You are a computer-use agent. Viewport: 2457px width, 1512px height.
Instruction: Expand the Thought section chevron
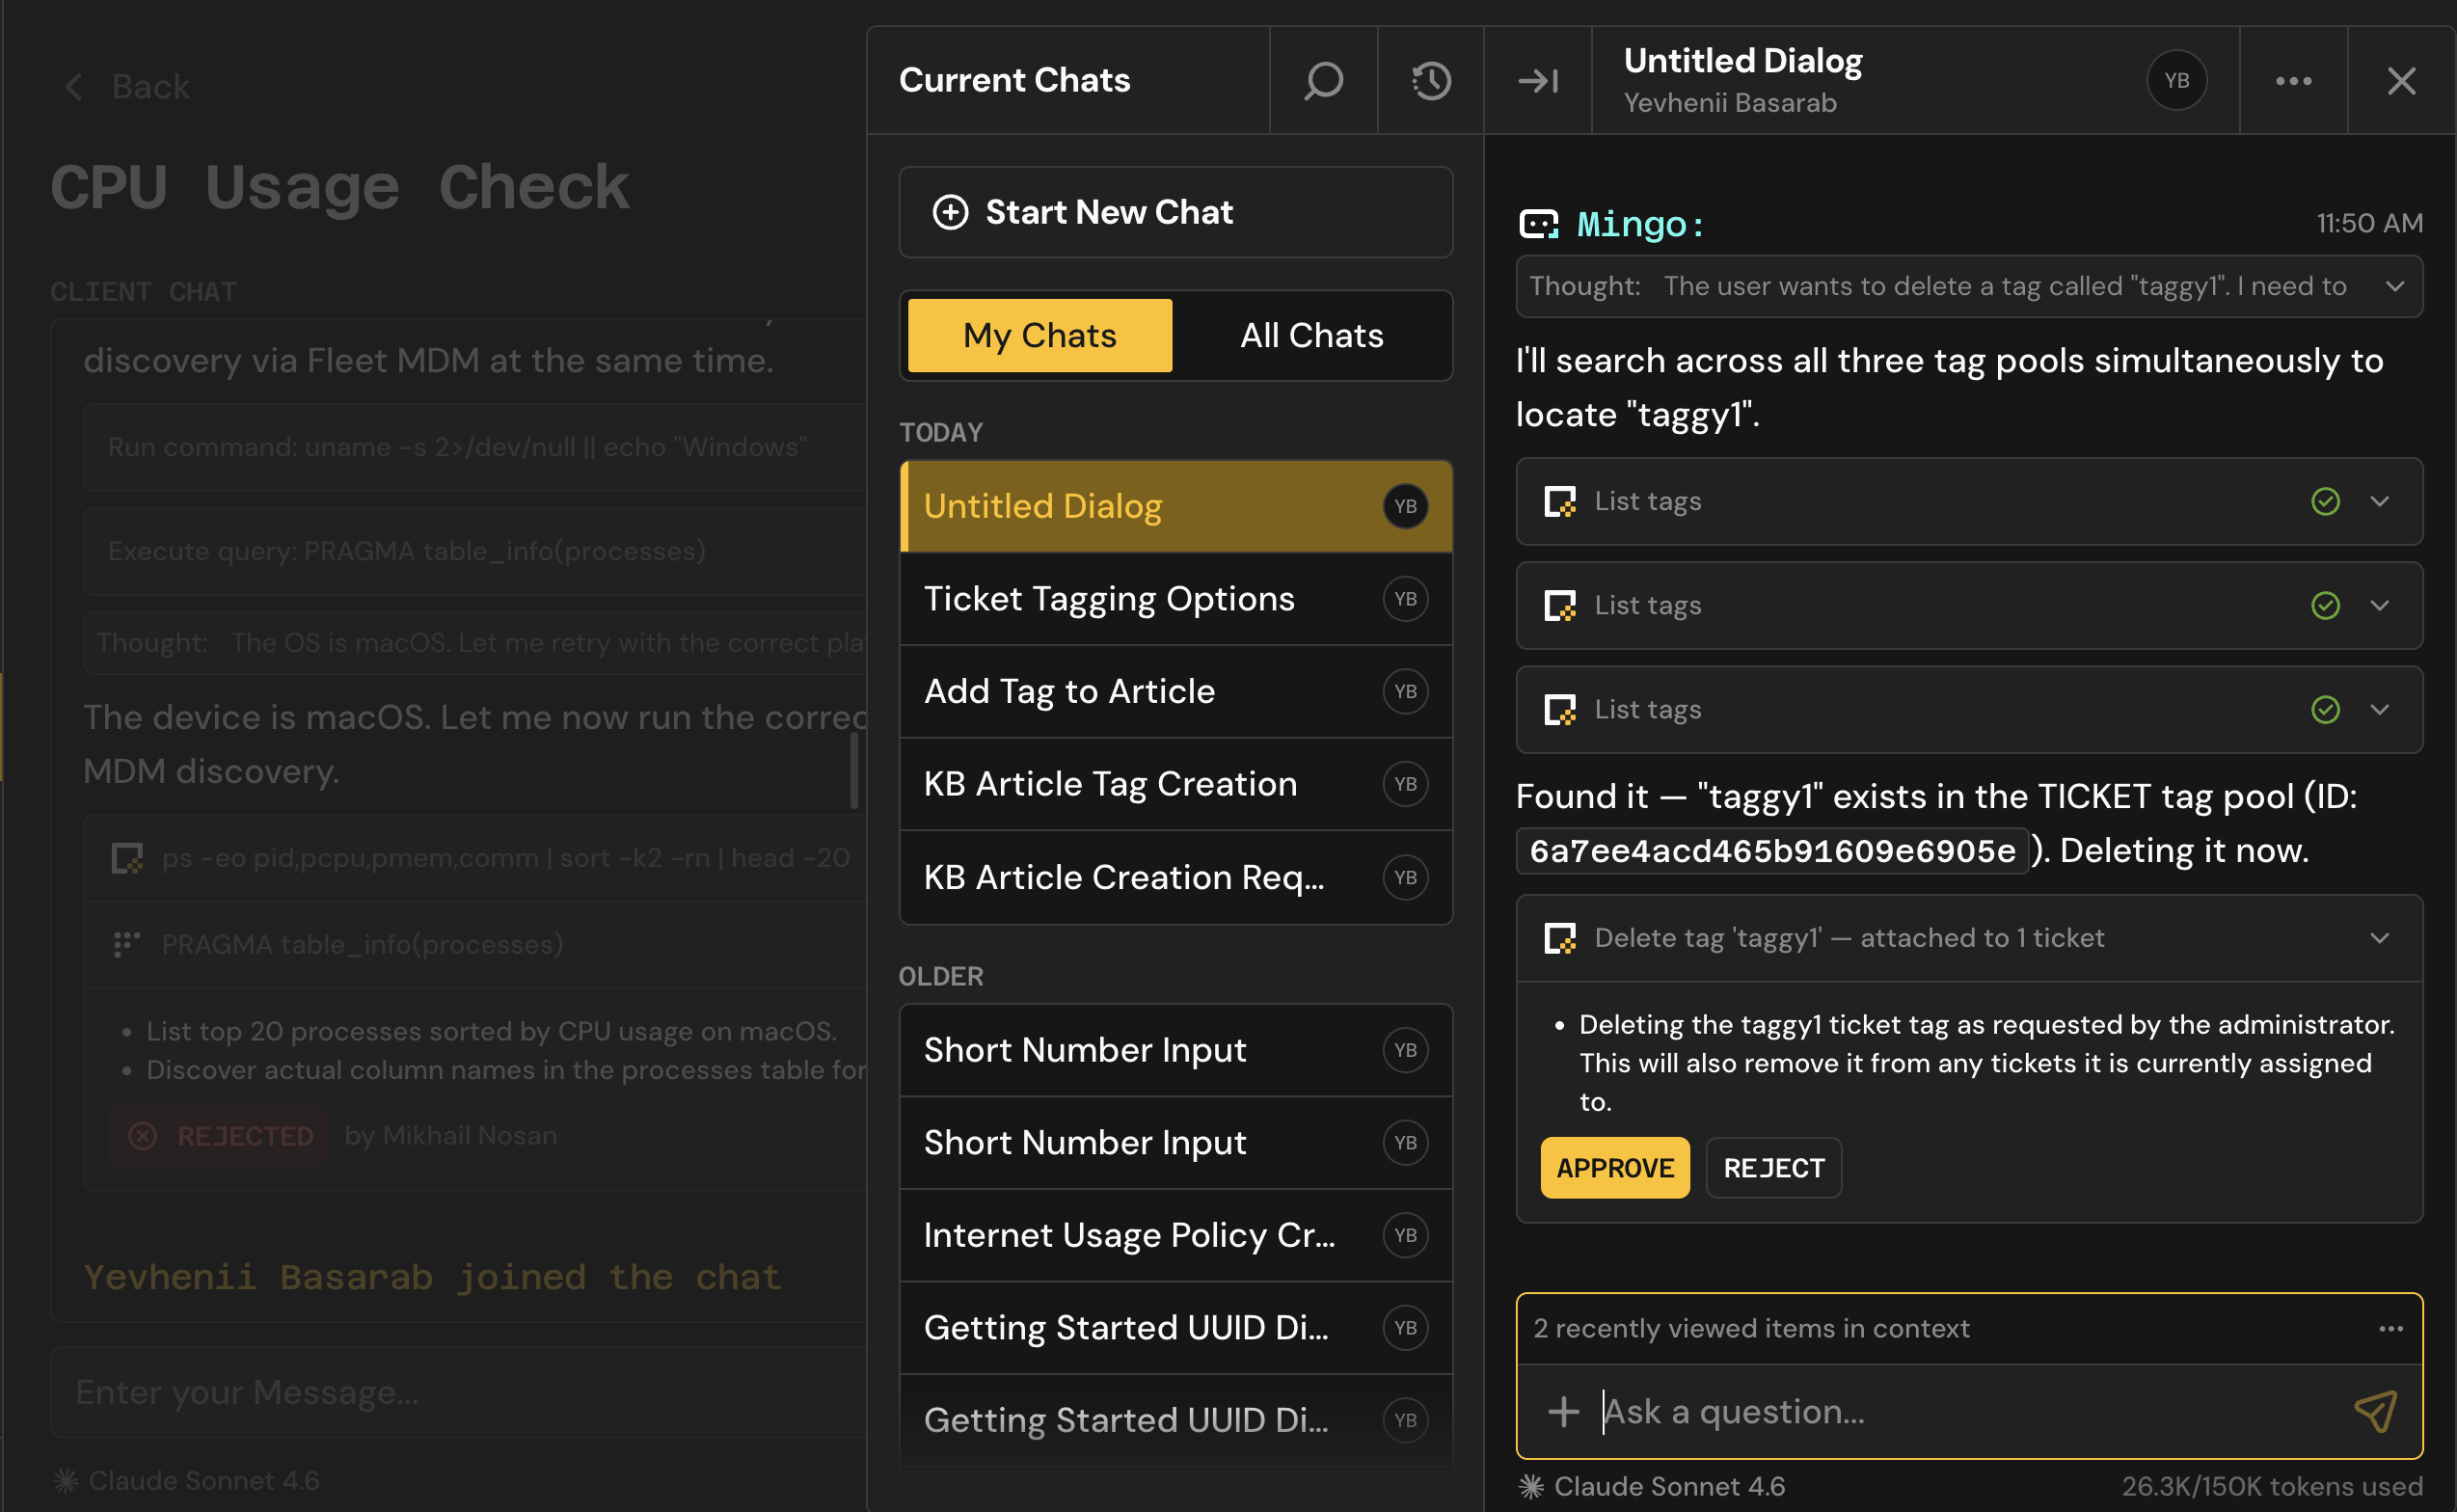click(2395, 286)
